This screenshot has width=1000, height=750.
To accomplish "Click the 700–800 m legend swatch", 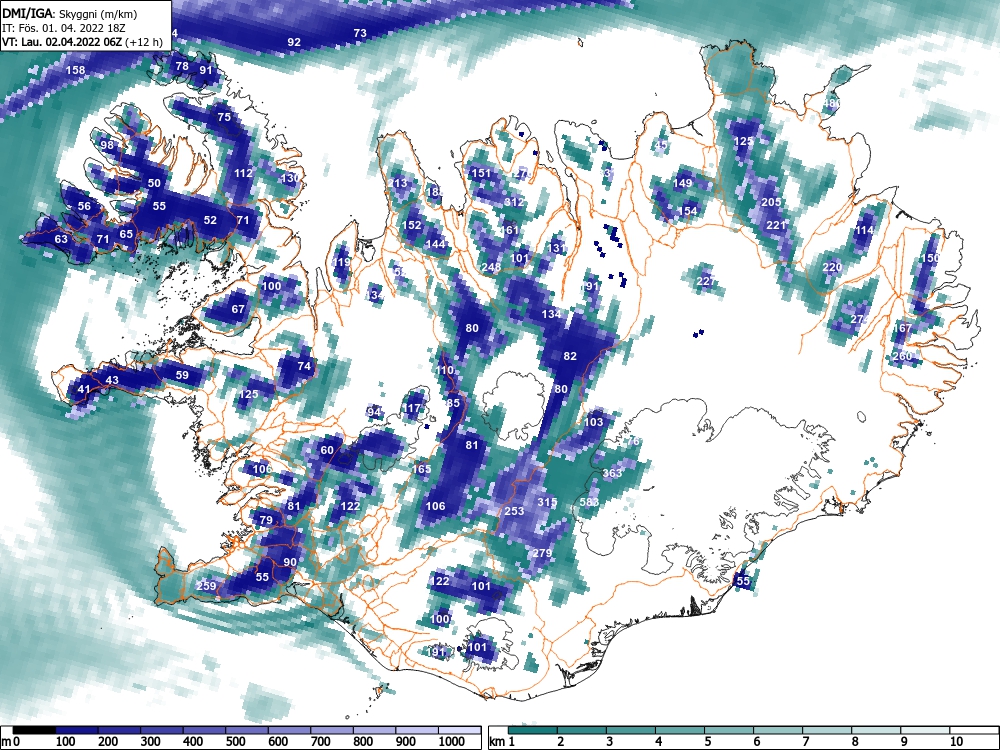I will pyautogui.click(x=332, y=729).
